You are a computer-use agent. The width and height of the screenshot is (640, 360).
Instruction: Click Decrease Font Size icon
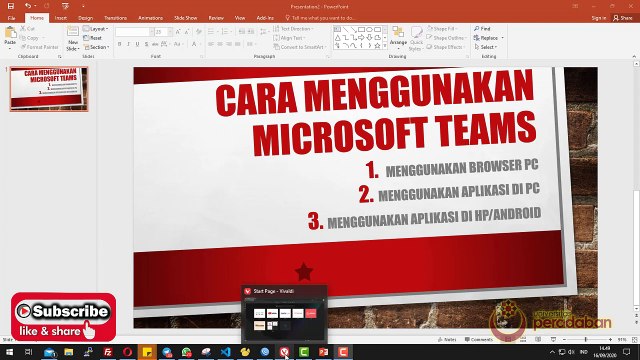[187, 31]
